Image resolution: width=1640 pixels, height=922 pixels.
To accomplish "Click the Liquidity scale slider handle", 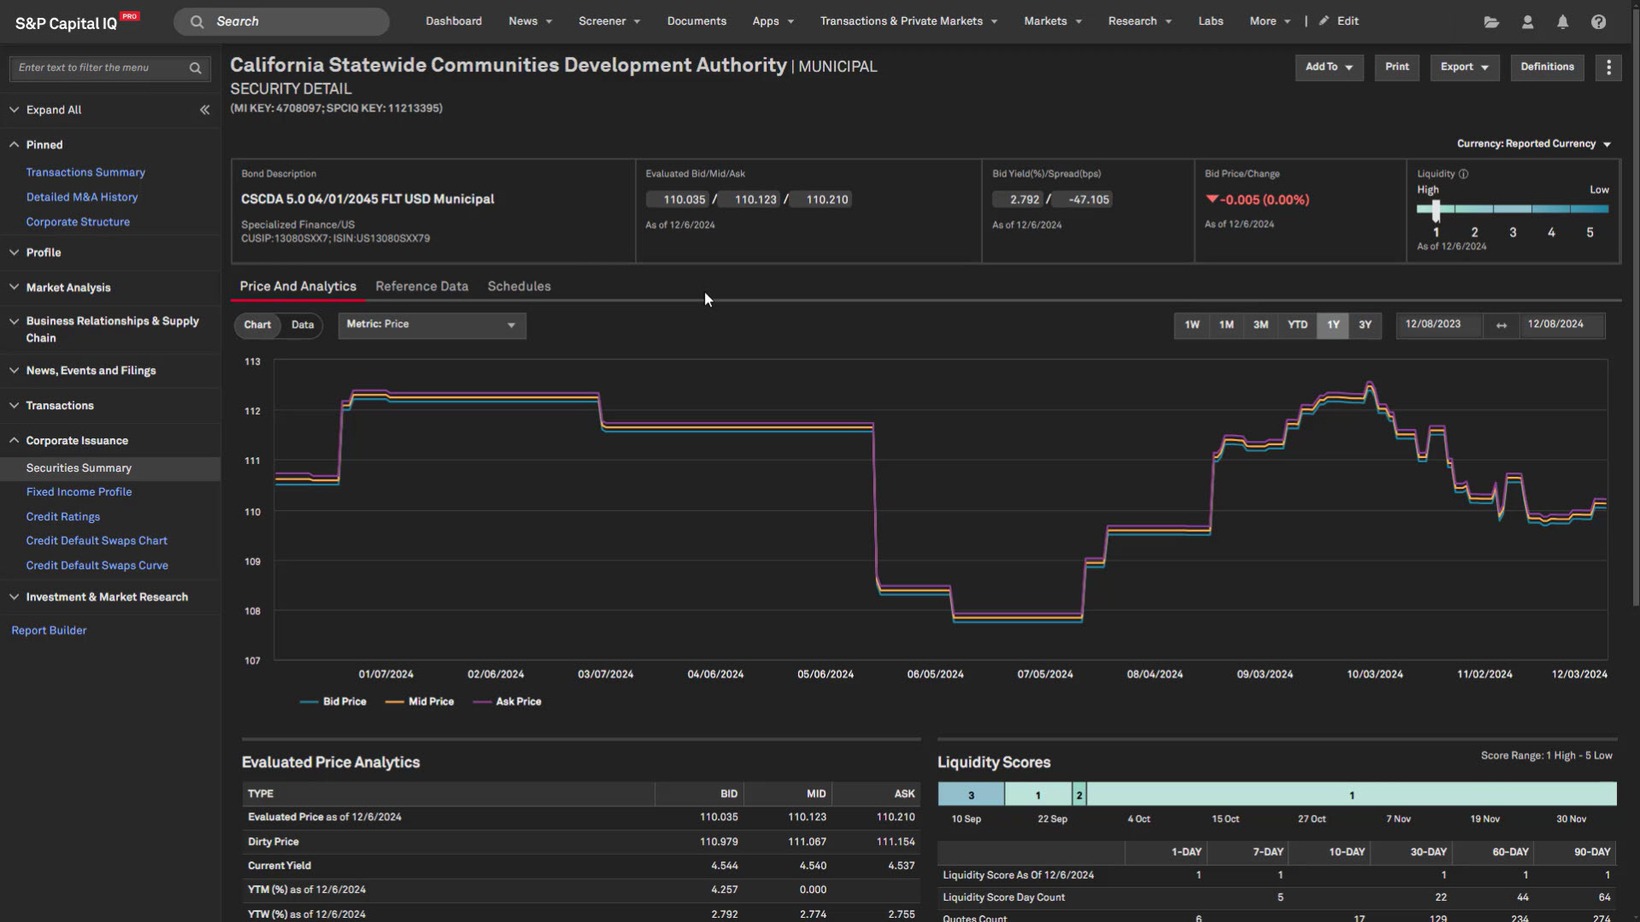I will (x=1436, y=210).
